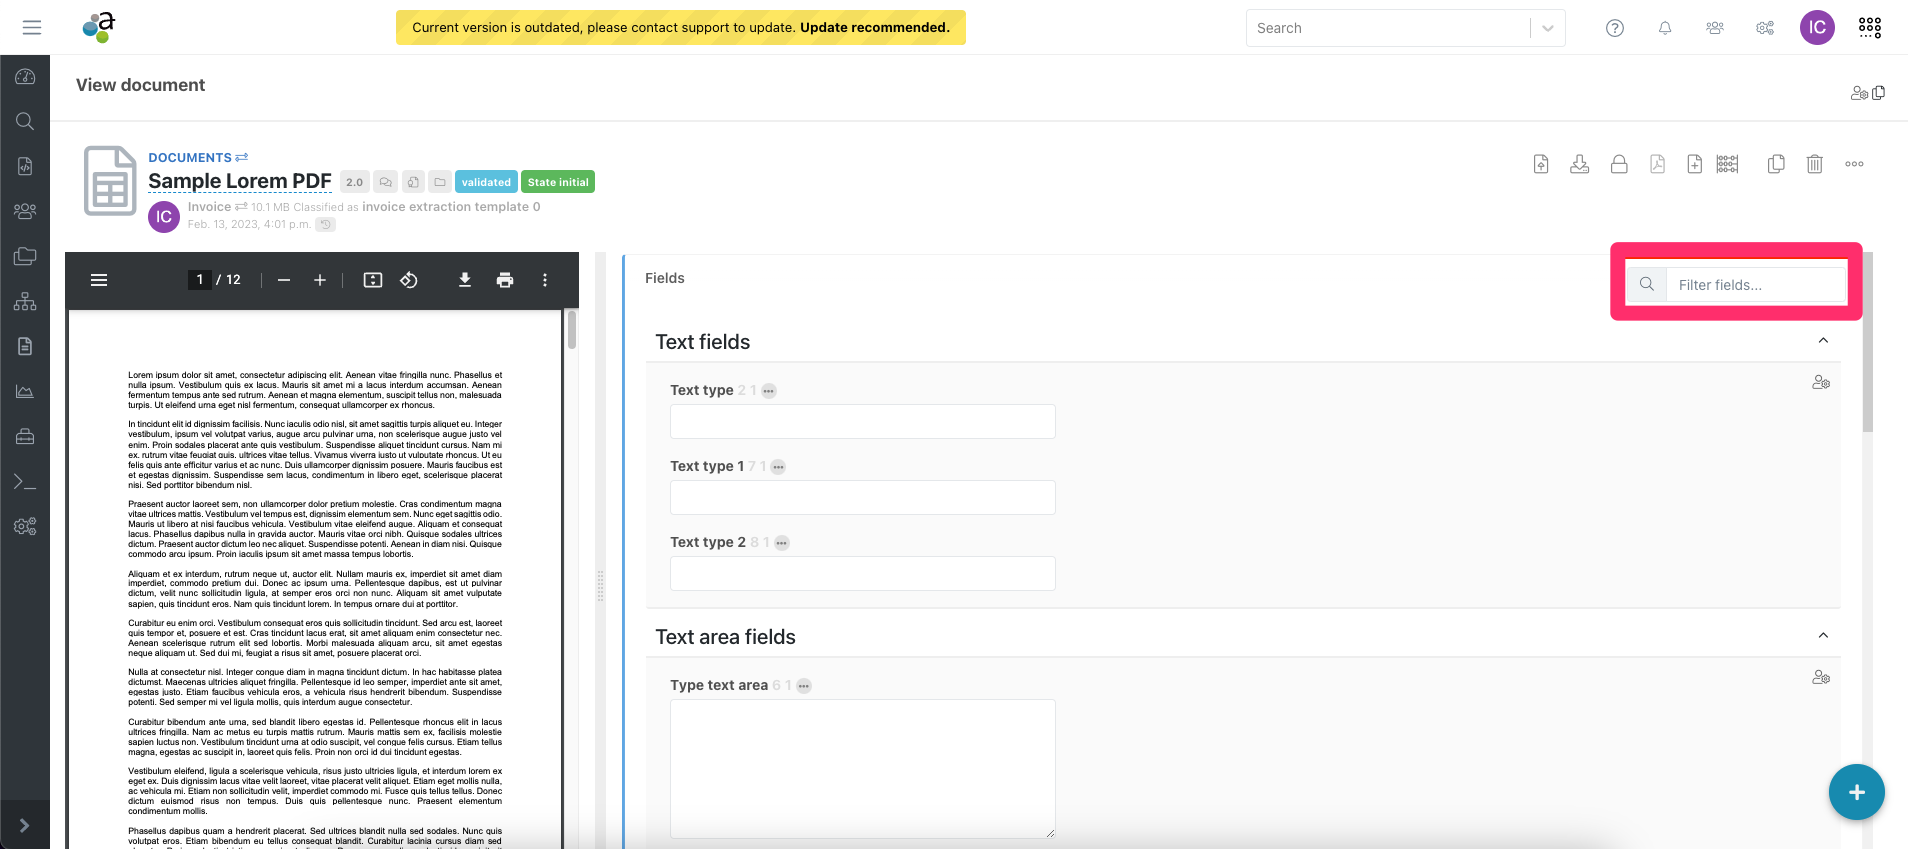Image resolution: width=1908 pixels, height=849 pixels.
Task: Click the DOCUMENTS breadcrumb link
Action: 190,157
